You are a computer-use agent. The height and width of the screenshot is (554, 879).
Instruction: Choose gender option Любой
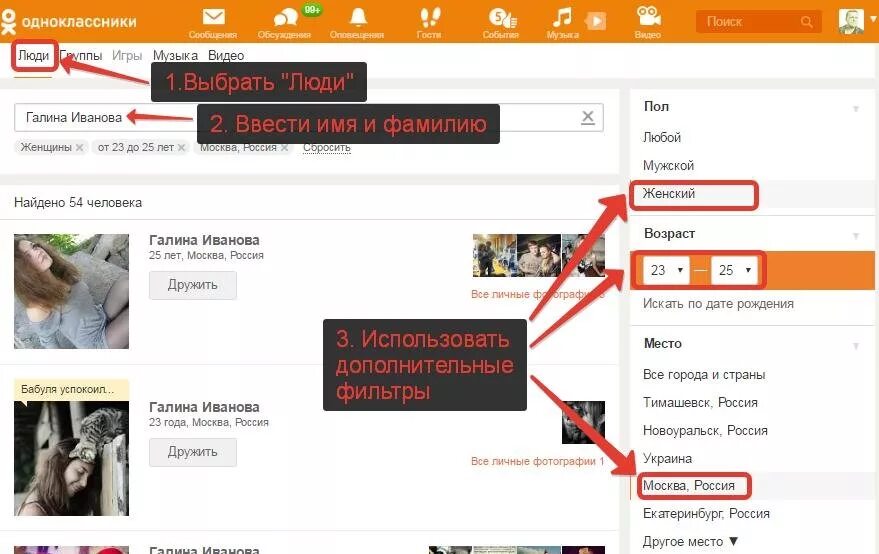tap(661, 137)
